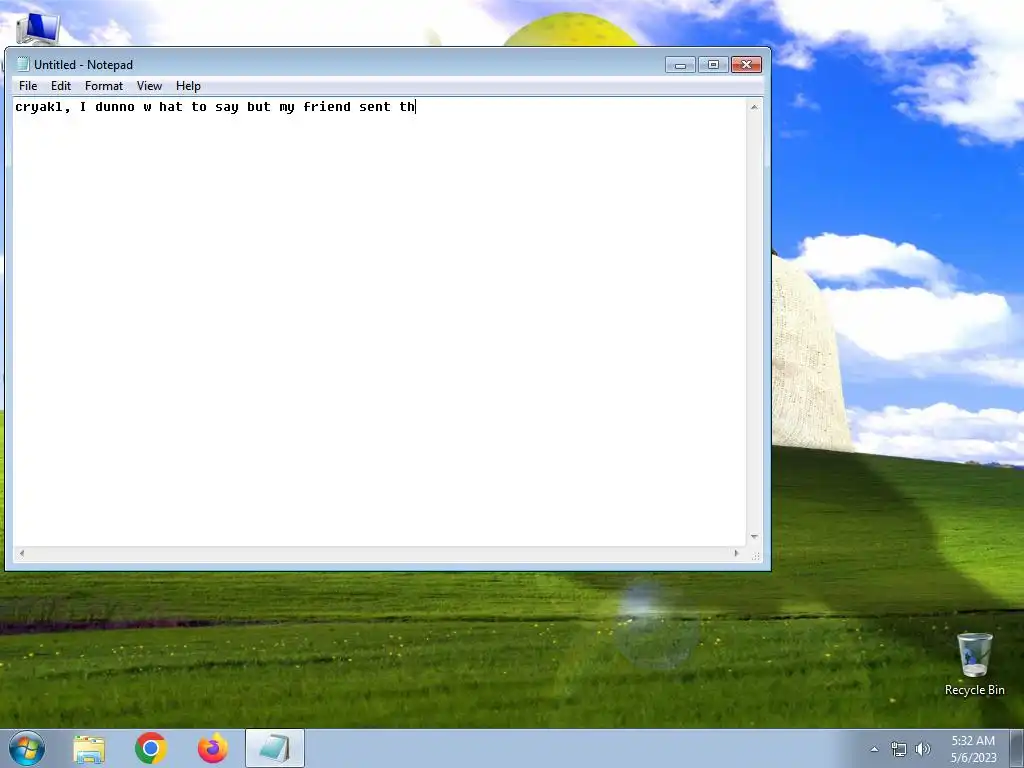Click inside the Notepad text area

(x=379, y=323)
